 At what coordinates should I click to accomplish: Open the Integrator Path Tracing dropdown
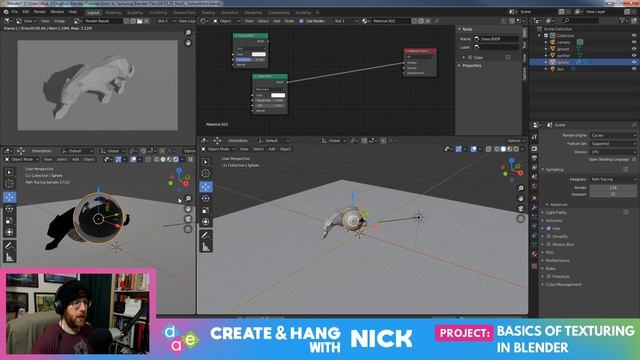[x=613, y=179]
